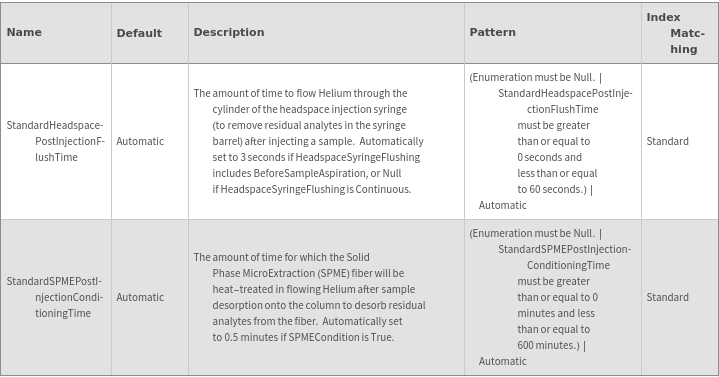The image size is (719, 377).
Task: Click 'Enumeration must be Null' in first row
Action: 533,78
